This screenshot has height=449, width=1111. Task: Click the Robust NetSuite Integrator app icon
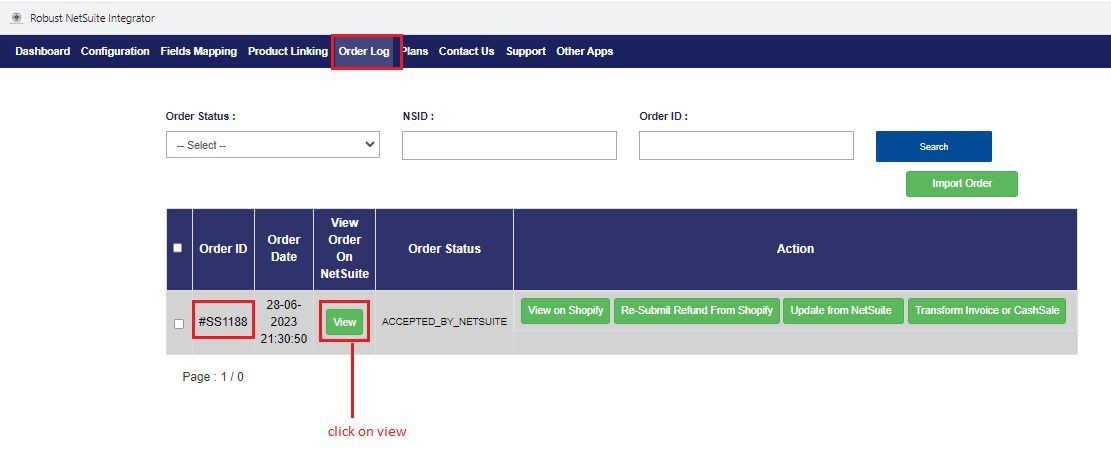click(x=17, y=18)
